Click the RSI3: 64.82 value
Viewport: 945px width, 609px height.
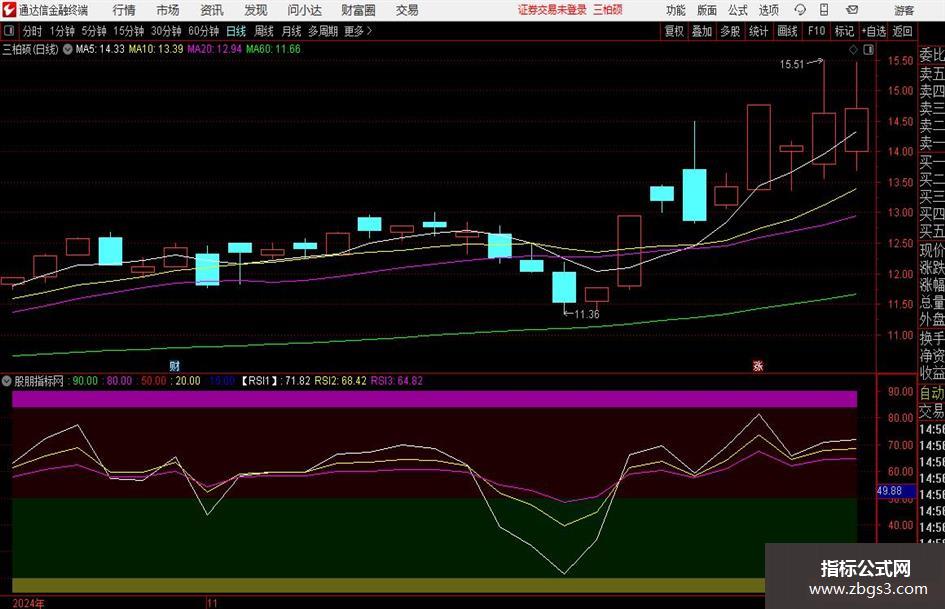click(397, 381)
